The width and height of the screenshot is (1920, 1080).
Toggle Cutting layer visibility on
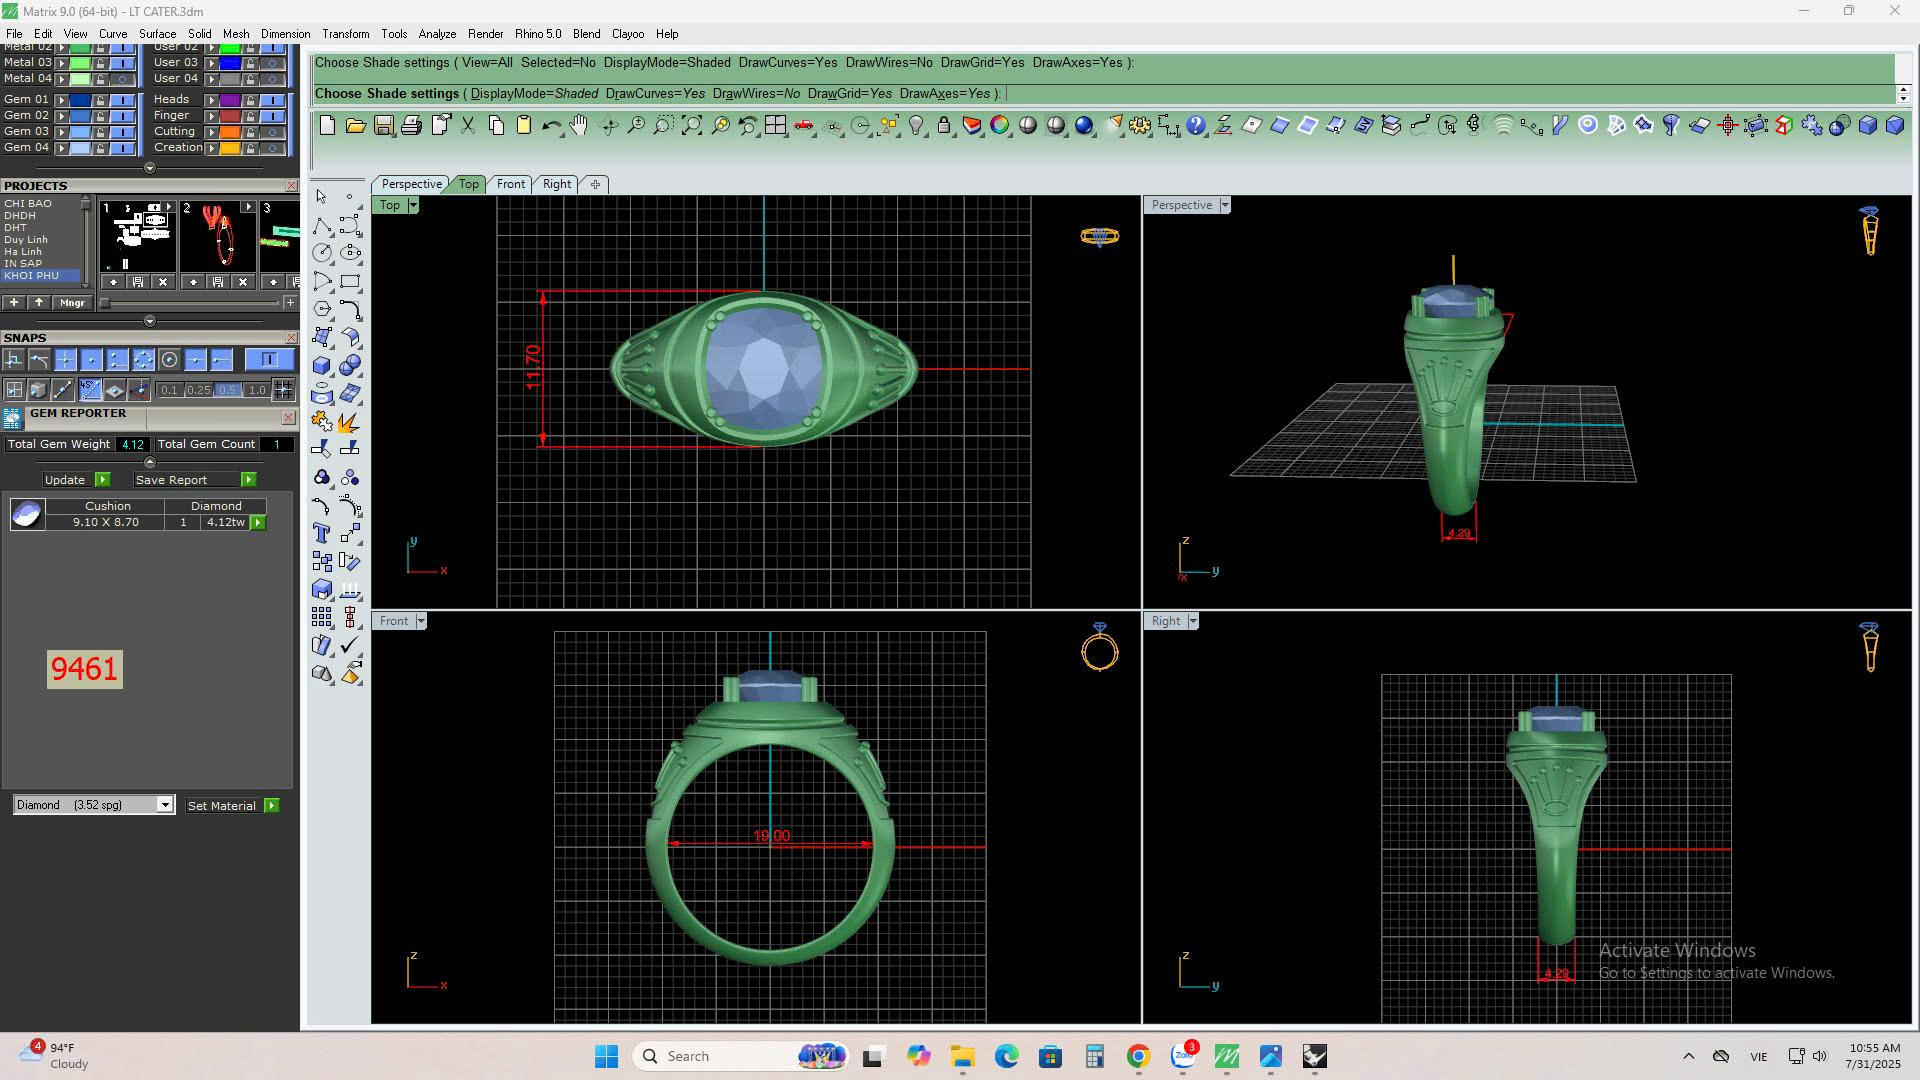[x=272, y=132]
